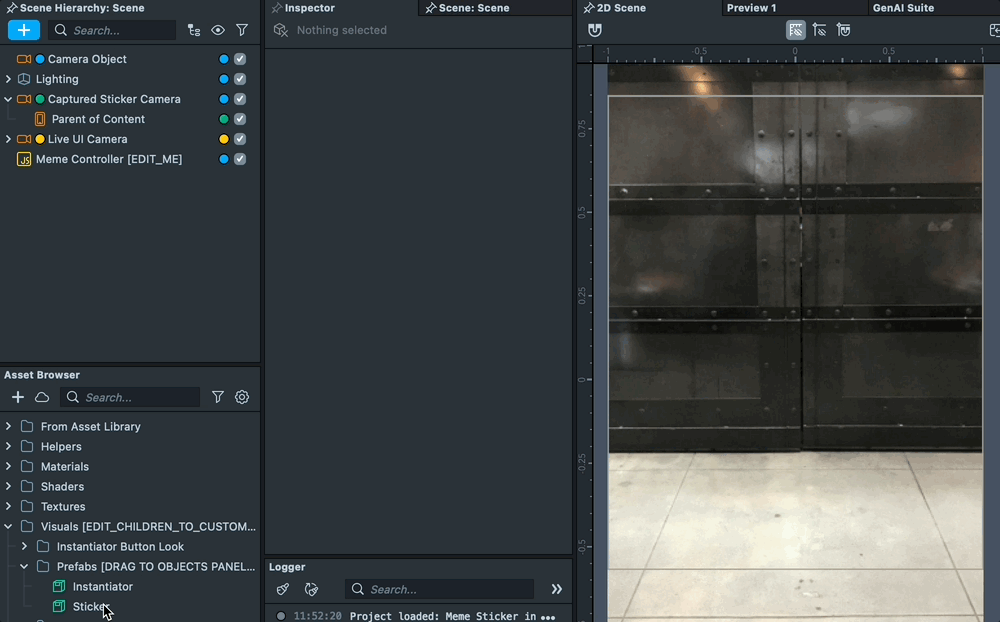Expand the Lighting object
1000x622 pixels.
click(x=8, y=79)
